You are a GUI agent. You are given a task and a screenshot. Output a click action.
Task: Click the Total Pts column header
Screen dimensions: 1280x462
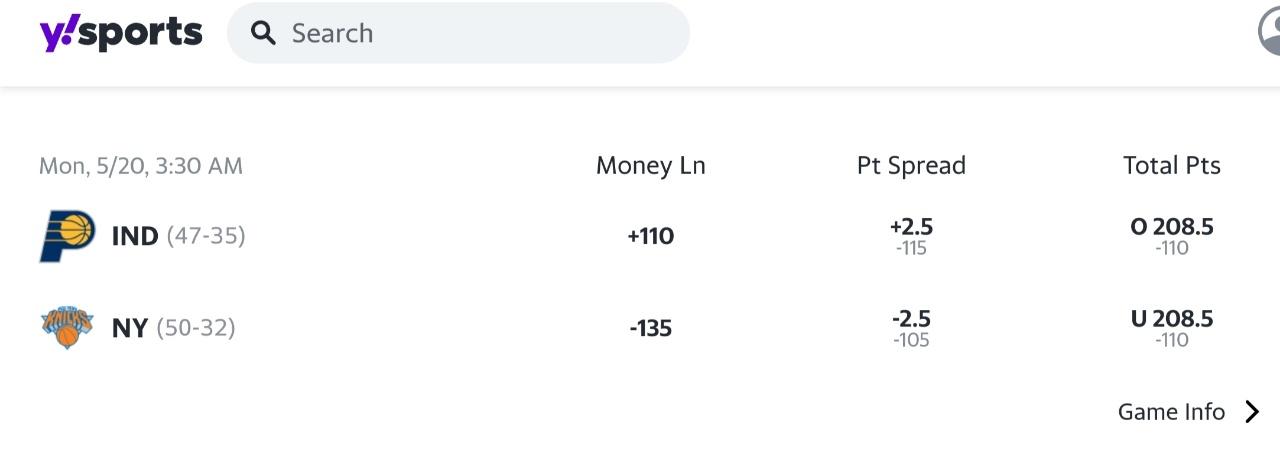tap(1172, 165)
